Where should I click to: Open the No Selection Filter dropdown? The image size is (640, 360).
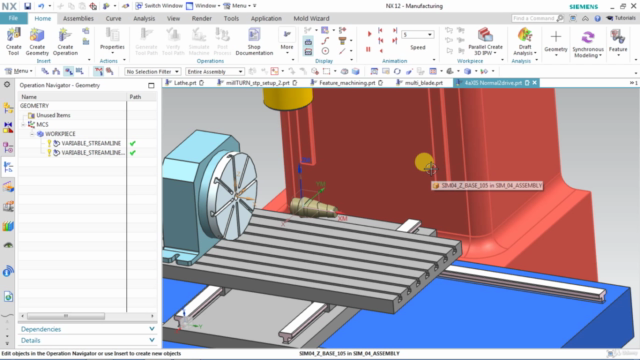[152, 71]
